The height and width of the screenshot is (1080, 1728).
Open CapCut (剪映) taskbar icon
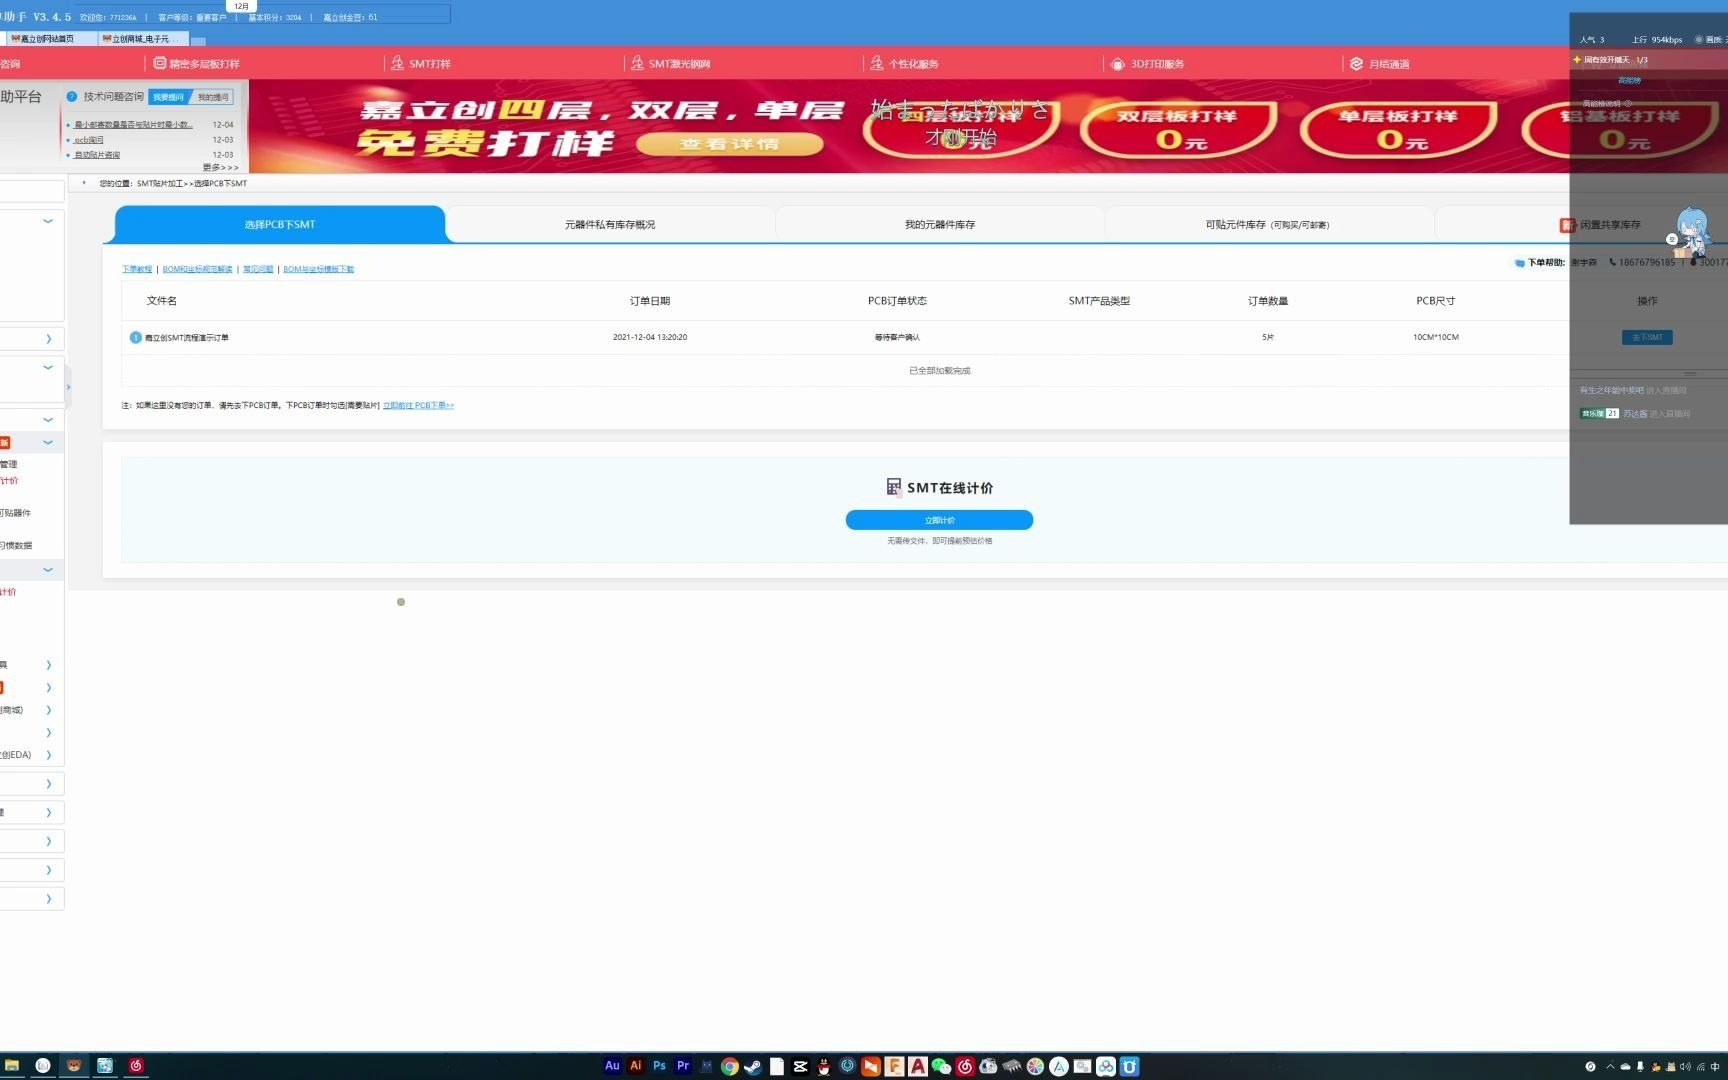point(800,1066)
